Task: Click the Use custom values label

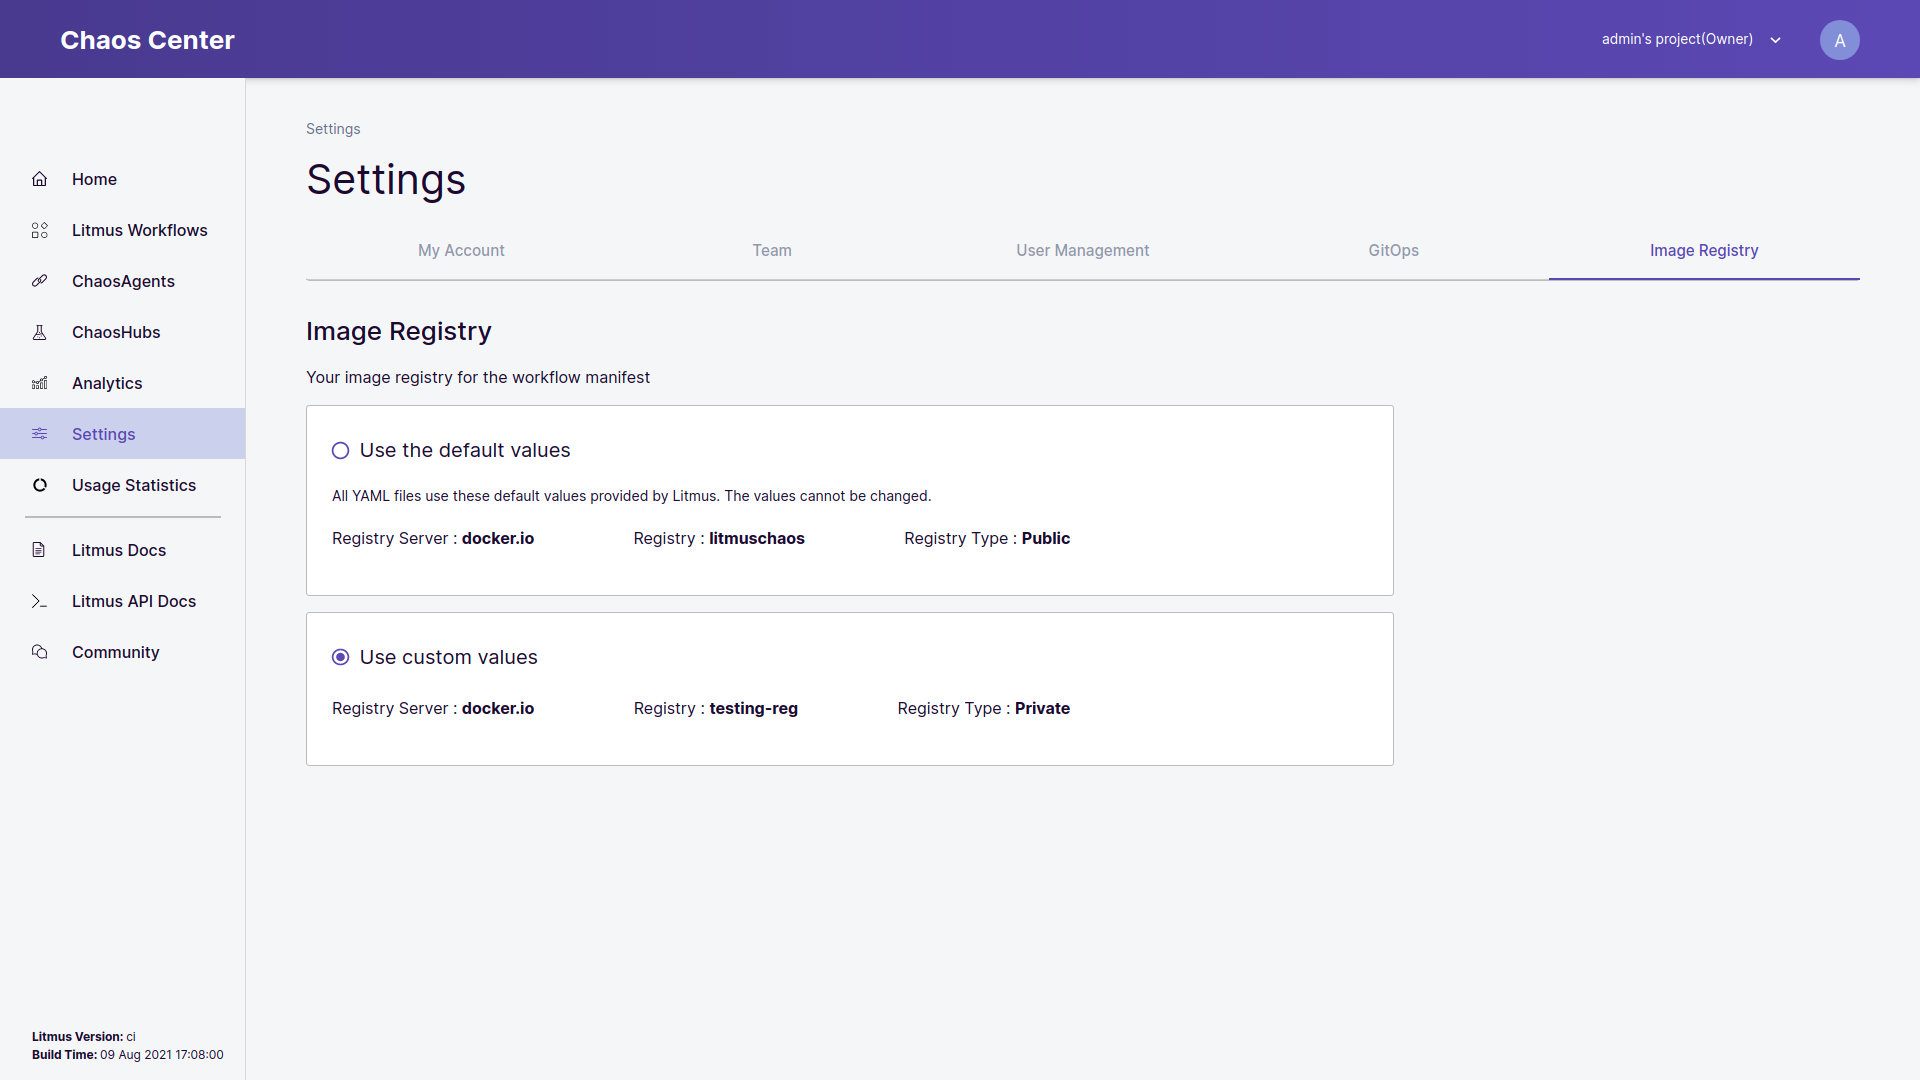Action: coord(449,657)
